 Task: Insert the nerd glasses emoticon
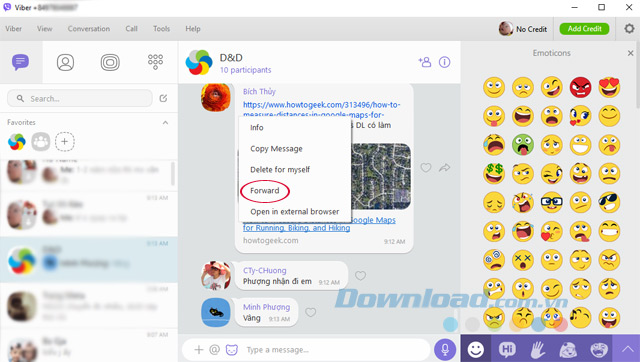551,202
